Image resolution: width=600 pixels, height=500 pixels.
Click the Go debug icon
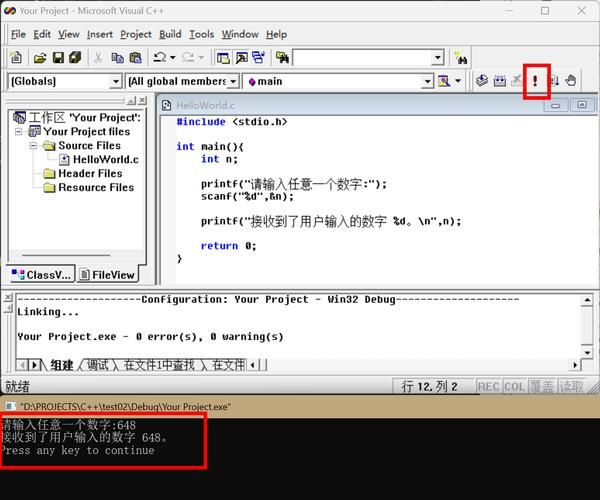554,81
